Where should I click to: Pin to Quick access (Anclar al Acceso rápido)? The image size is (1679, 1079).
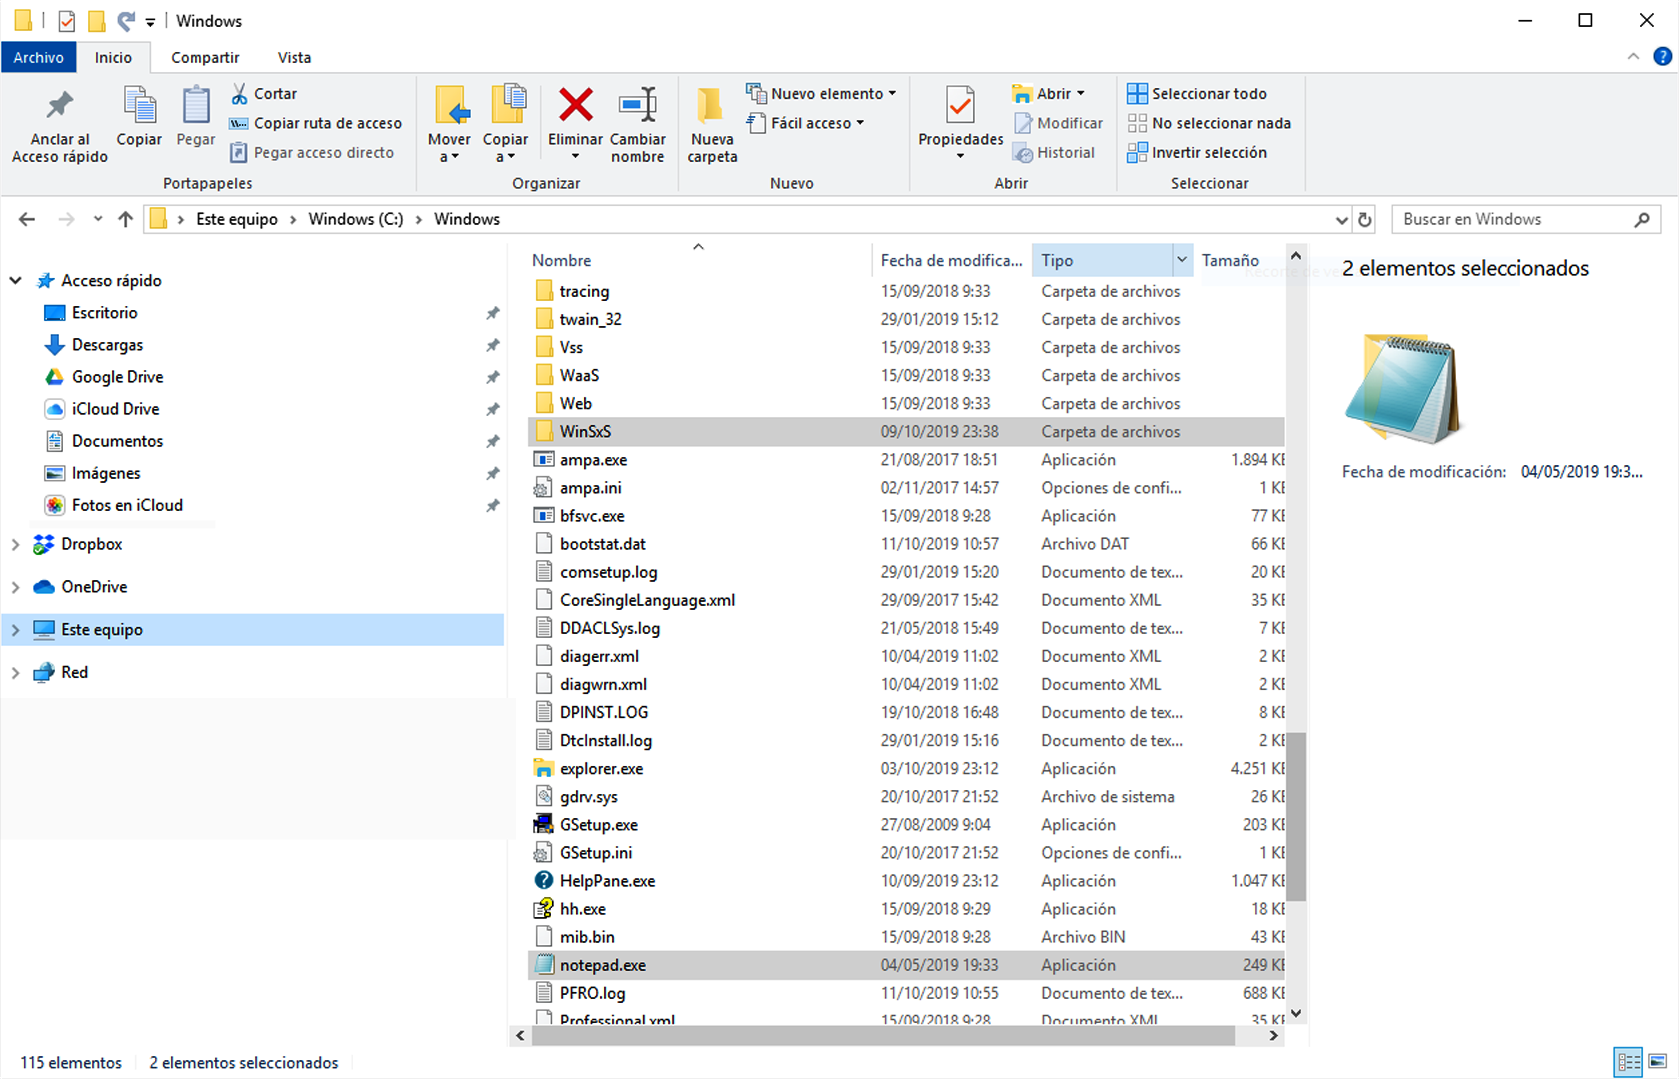point(60,126)
